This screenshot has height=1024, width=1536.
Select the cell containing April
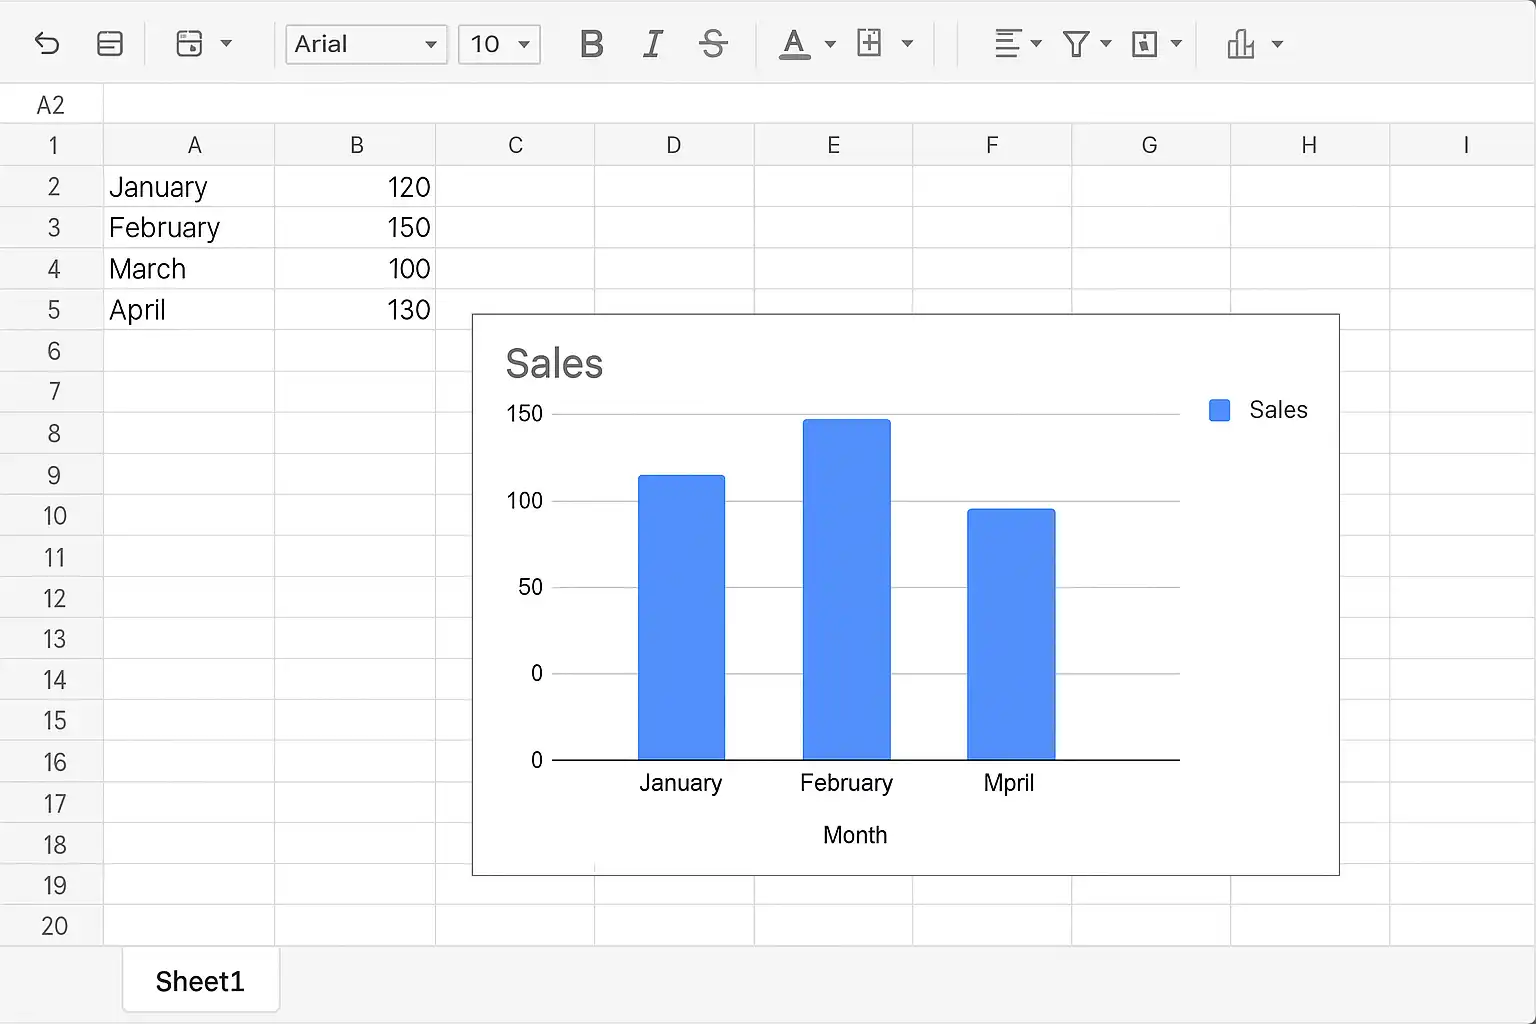coord(189,310)
